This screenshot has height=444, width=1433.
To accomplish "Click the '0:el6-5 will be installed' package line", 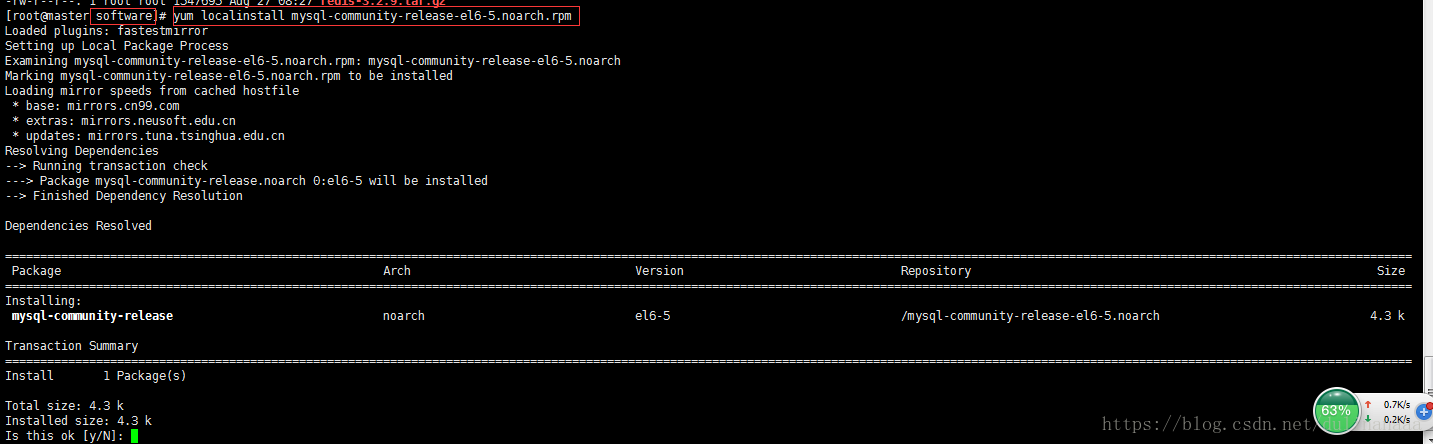I will pos(246,181).
